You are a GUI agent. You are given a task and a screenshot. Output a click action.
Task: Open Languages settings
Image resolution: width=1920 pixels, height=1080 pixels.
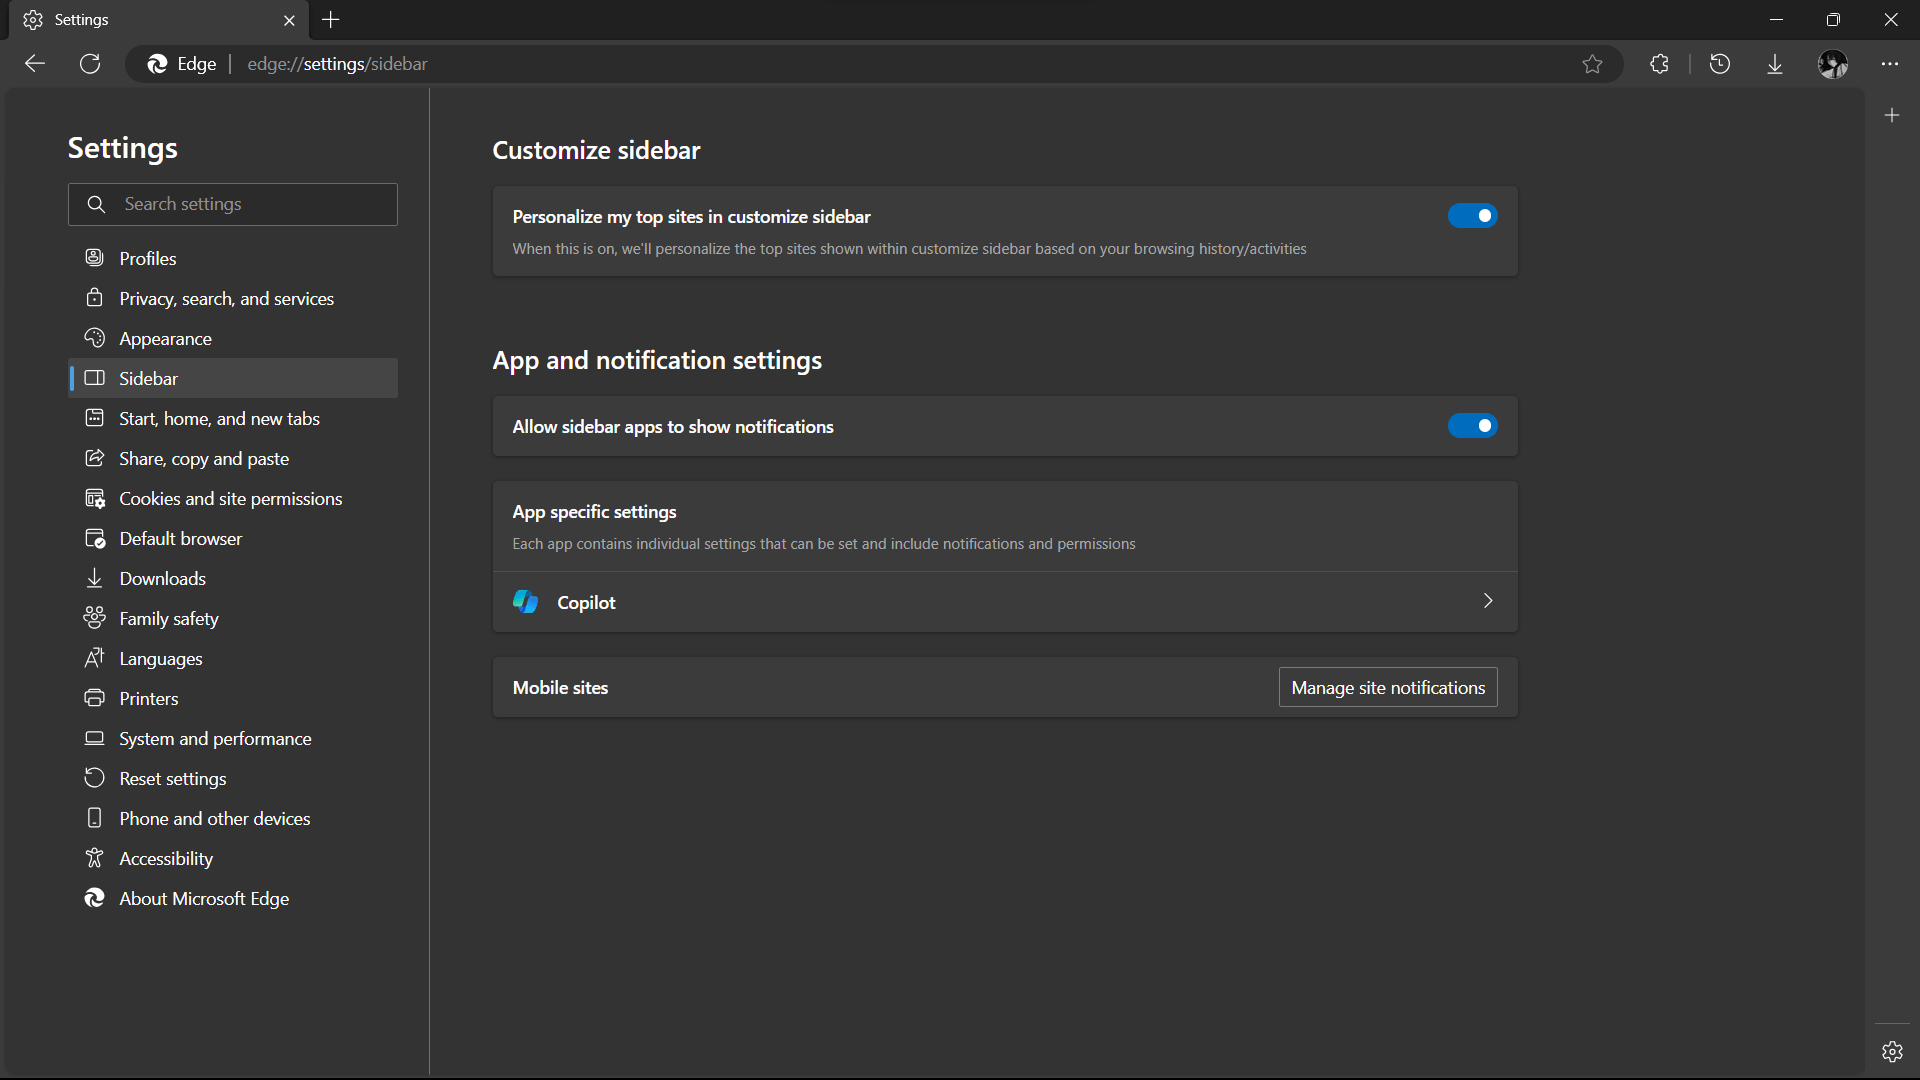coord(233,658)
